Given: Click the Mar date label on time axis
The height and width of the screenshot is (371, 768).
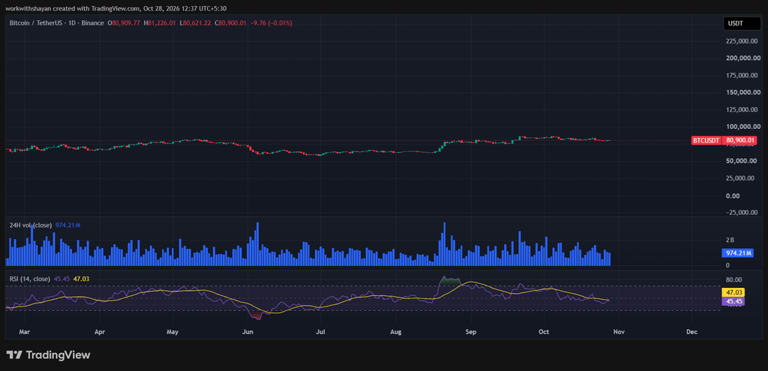Looking at the screenshot, I should (x=24, y=332).
